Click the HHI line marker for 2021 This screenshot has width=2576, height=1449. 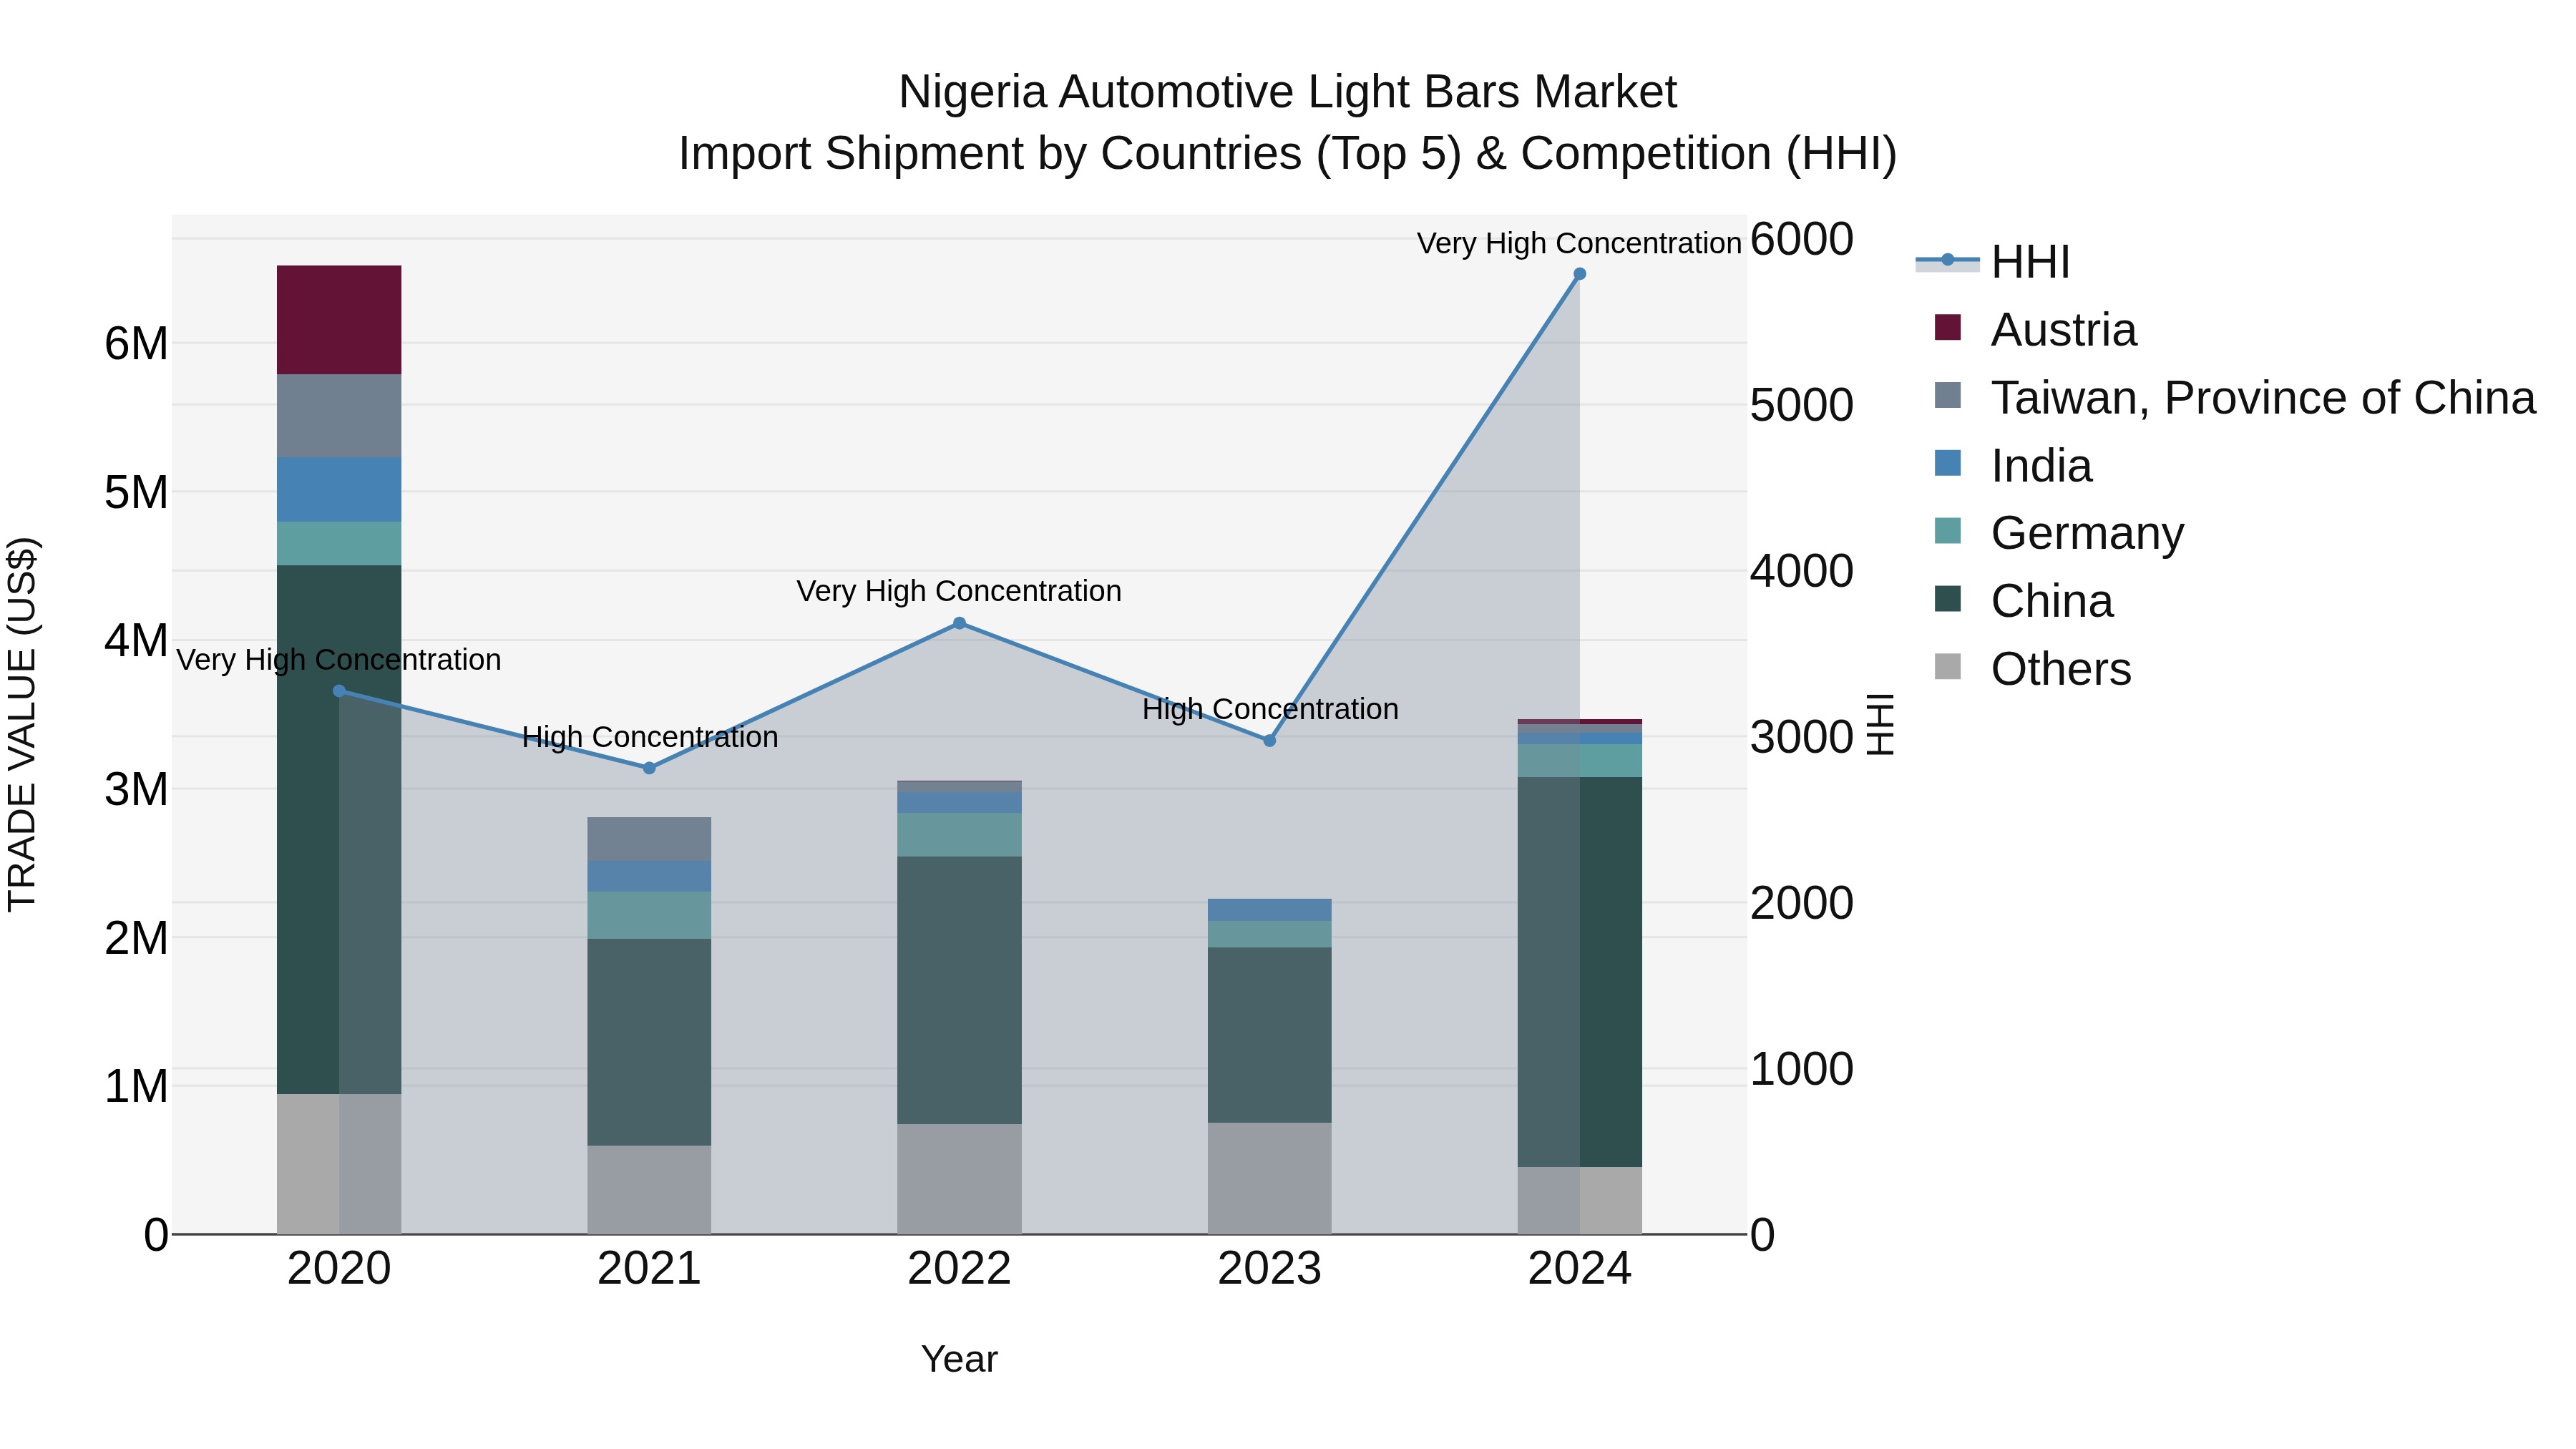point(649,768)
